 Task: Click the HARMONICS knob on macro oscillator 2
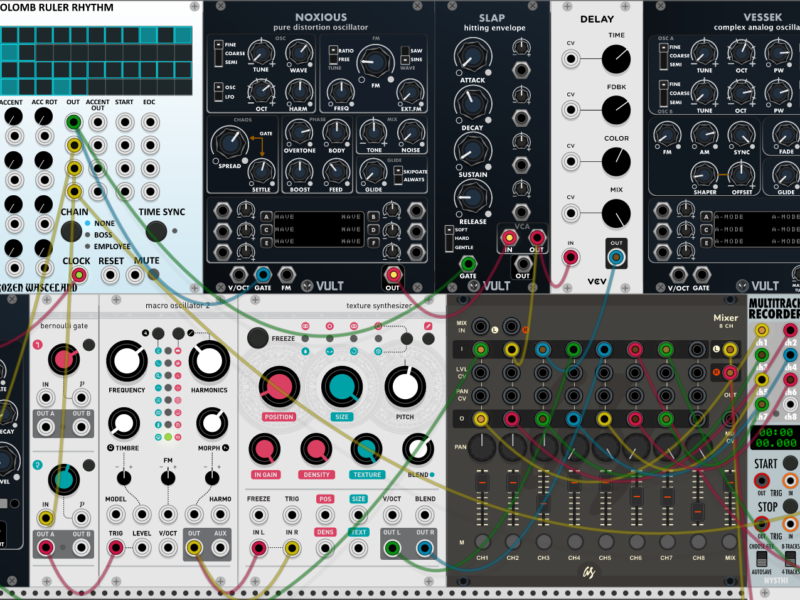[209, 361]
